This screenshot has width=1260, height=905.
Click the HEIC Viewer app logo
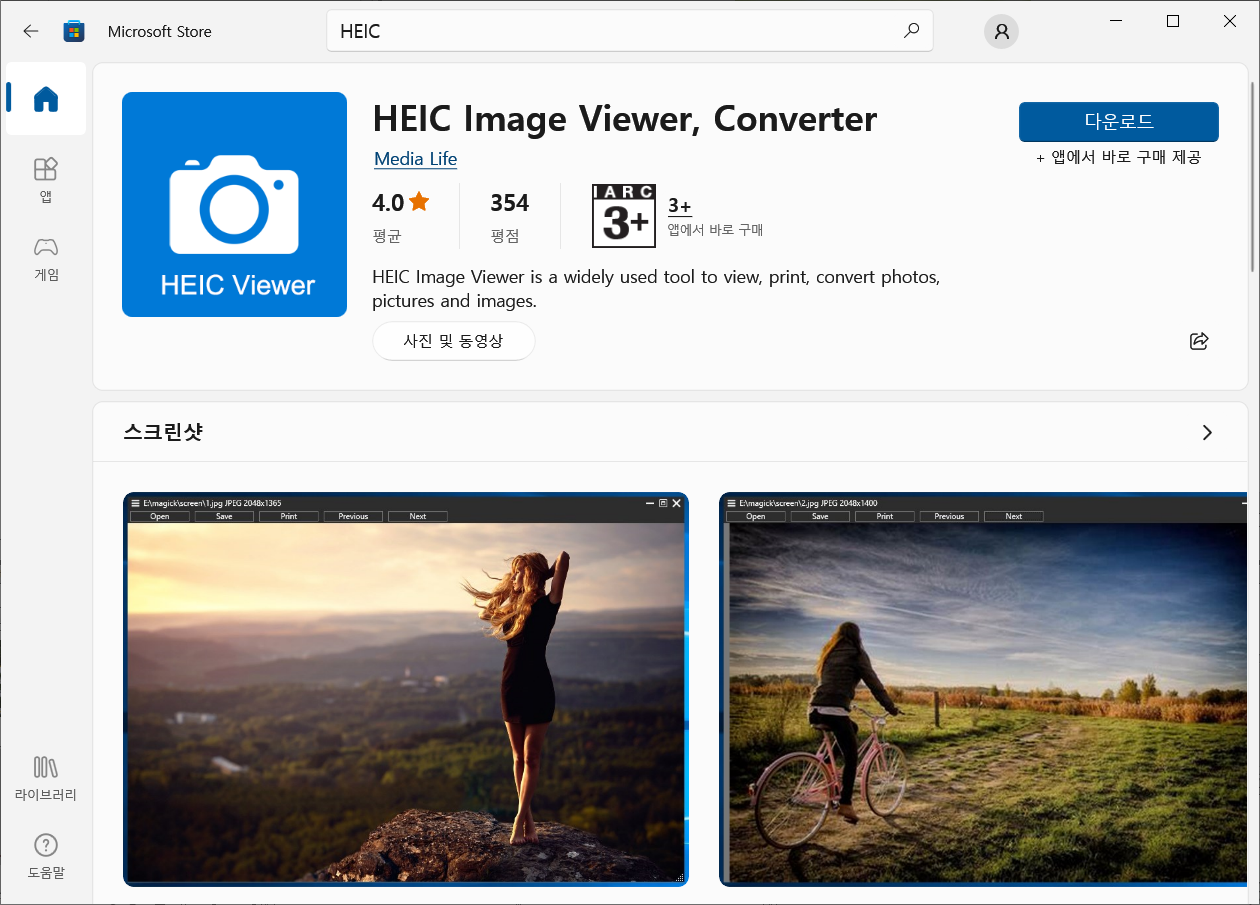click(234, 204)
